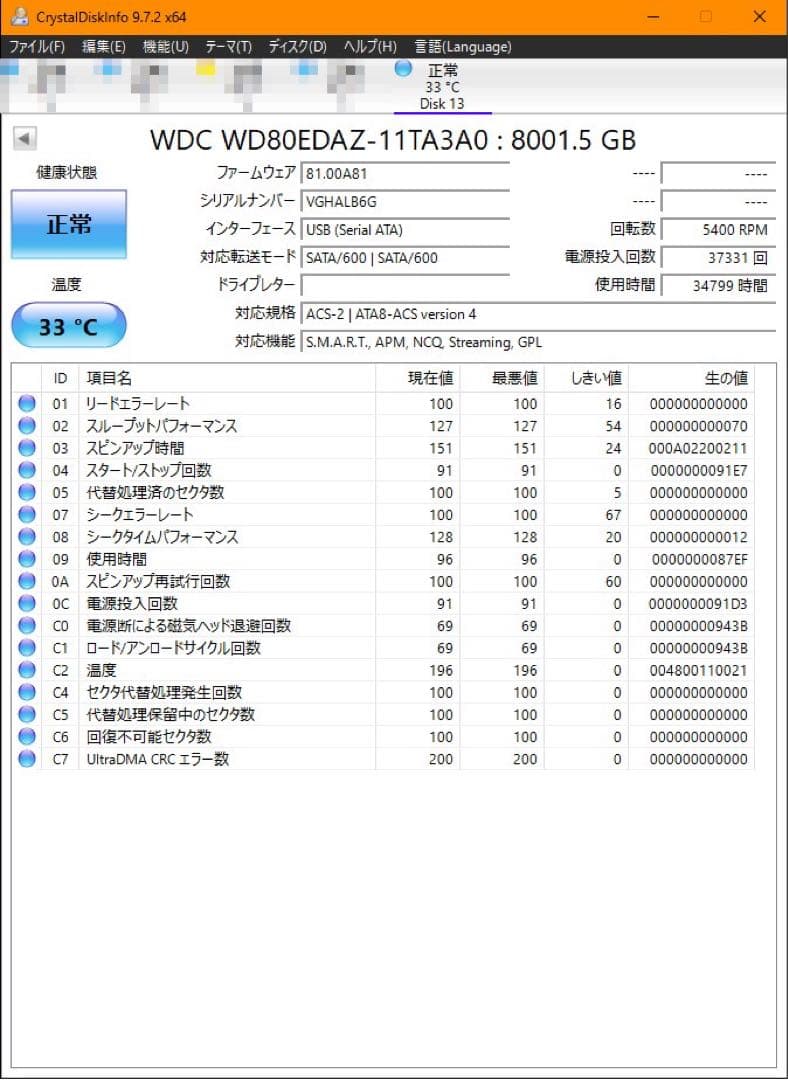Click the しきい値 column header
788x1080 pixels.
[x=586, y=377]
